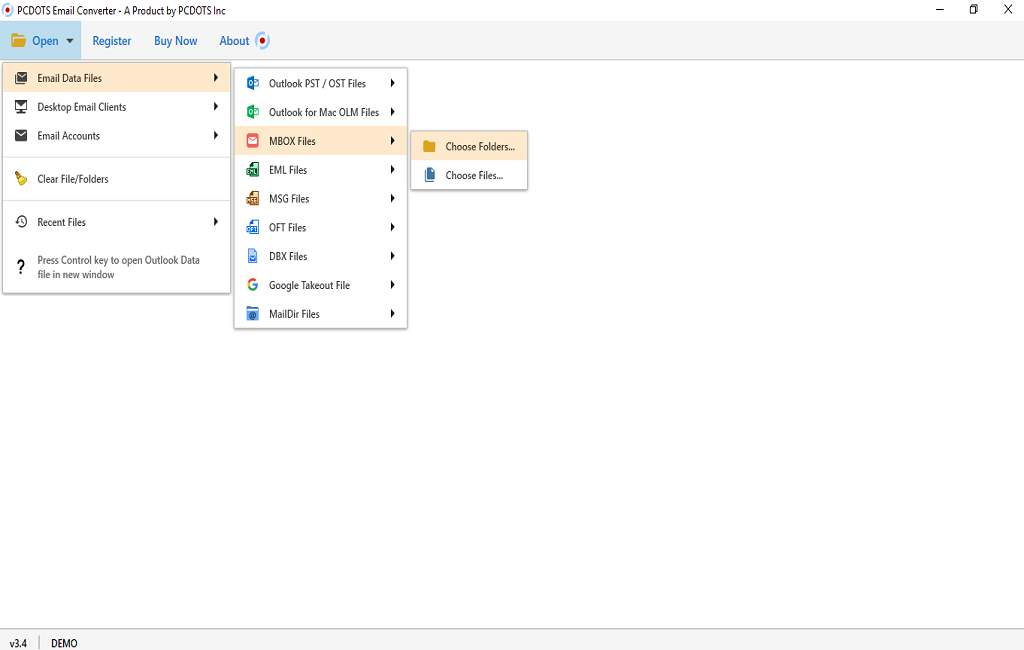This screenshot has width=1024, height=650.
Task: Click the OFT Files icon
Action: (x=252, y=227)
